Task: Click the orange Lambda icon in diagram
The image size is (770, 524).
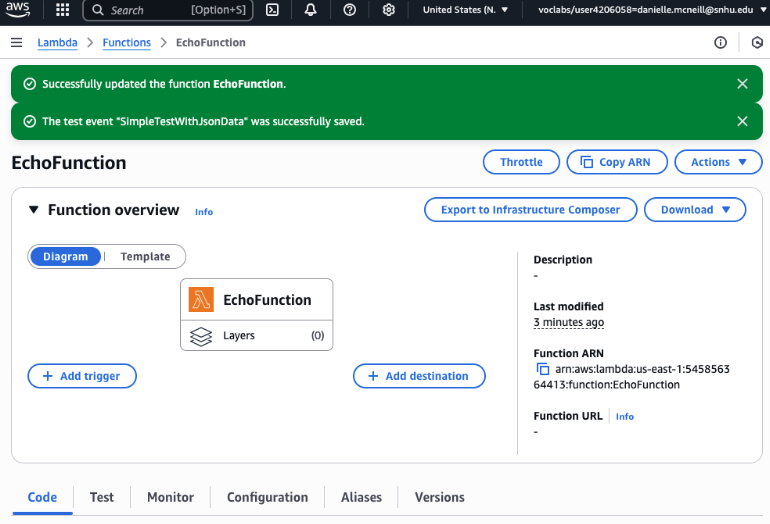Action: (x=201, y=300)
